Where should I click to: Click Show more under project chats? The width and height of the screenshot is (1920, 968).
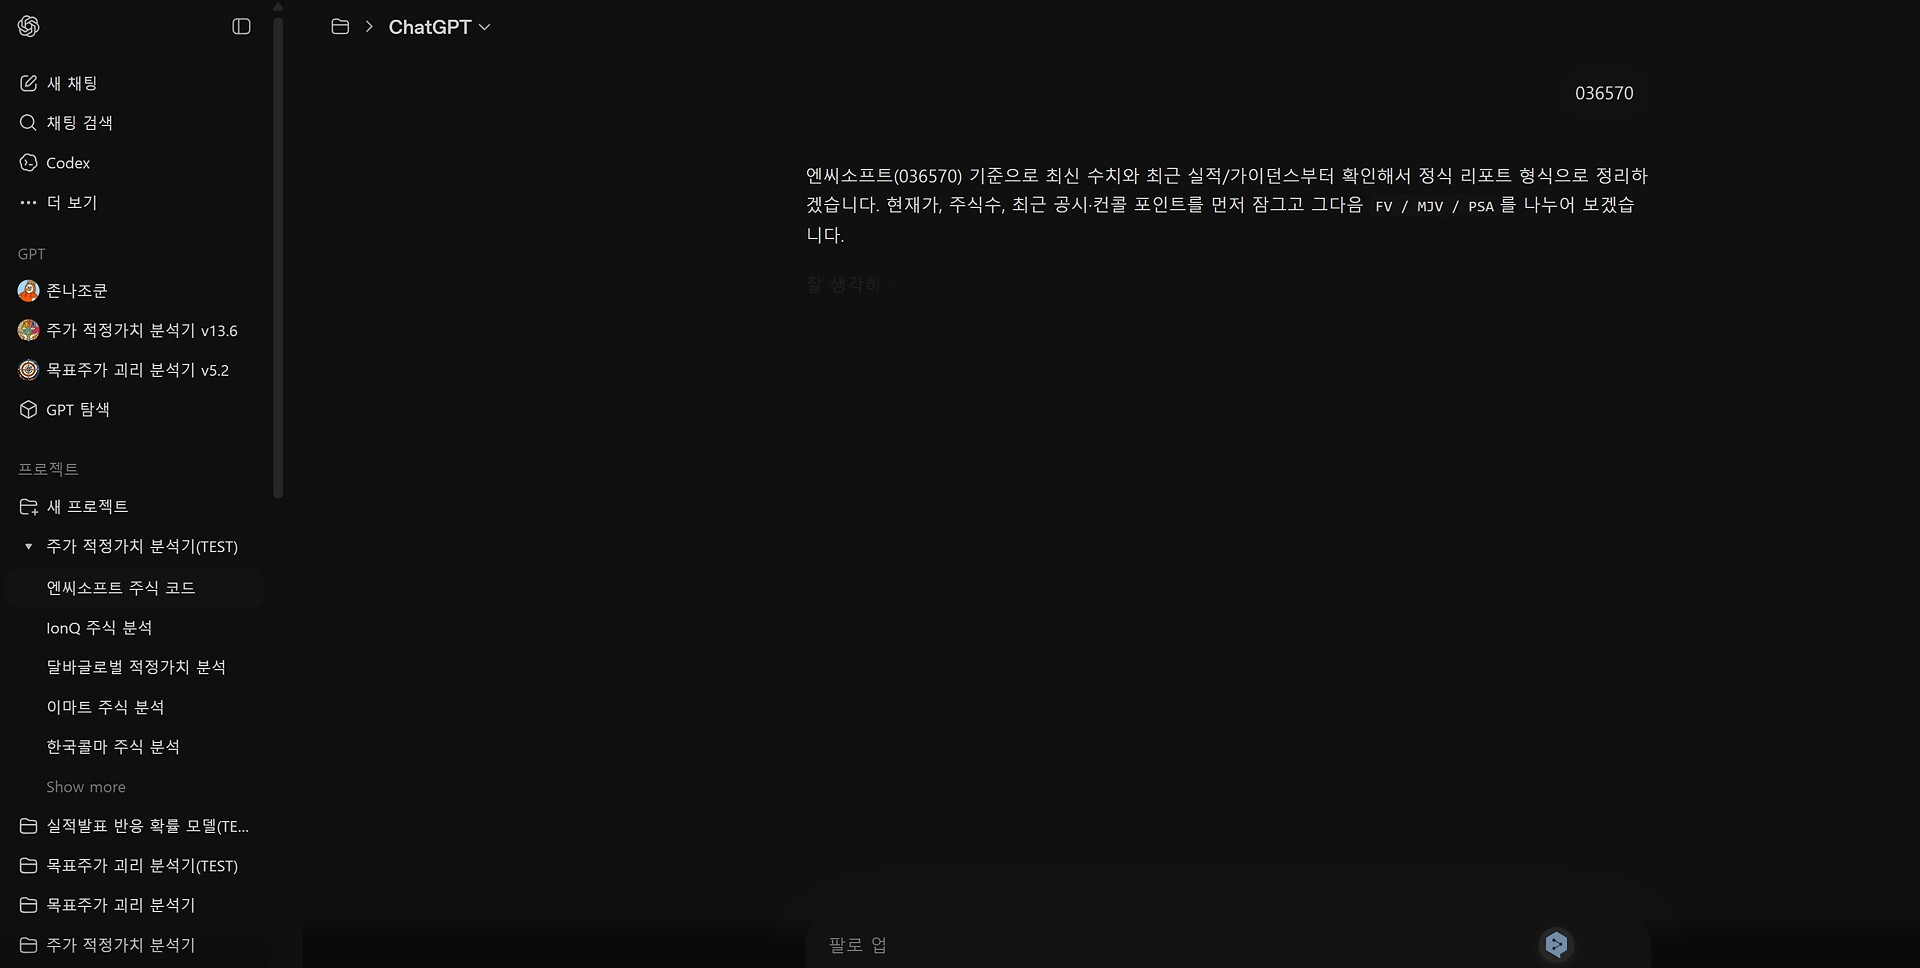(86, 787)
